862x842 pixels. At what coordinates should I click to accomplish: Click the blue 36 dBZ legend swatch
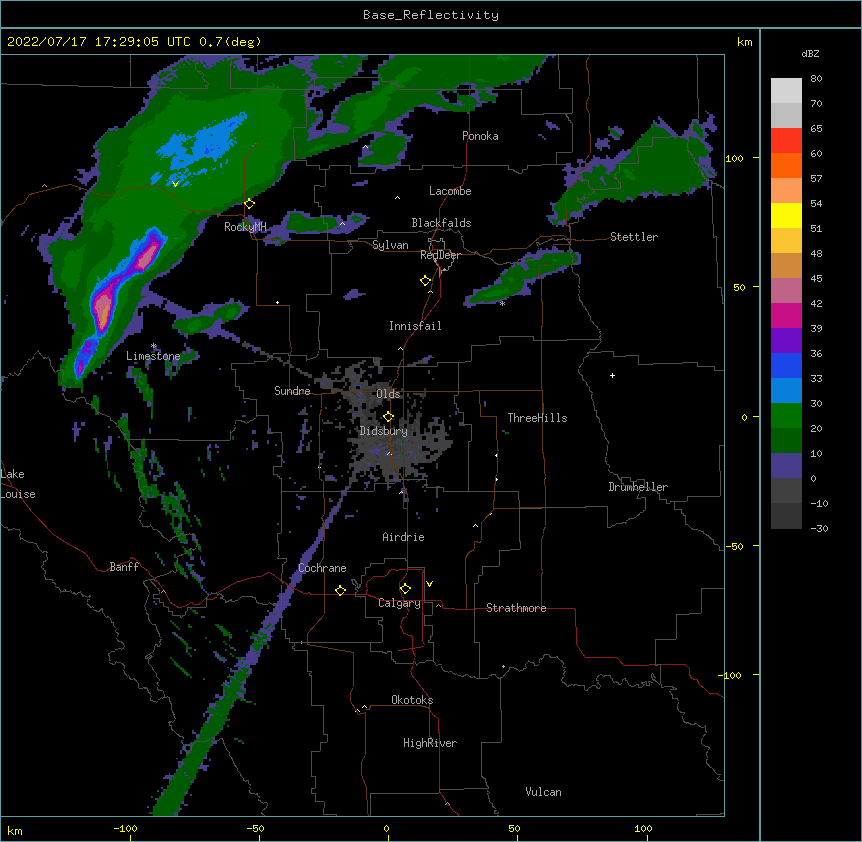pos(786,365)
